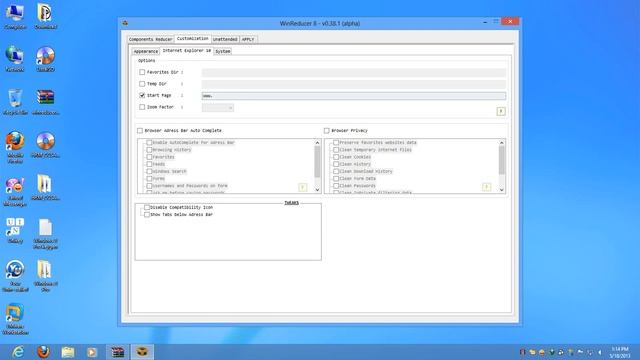Select the WinReducer taskbar button
The width and height of the screenshot is (640, 360).
142,352
